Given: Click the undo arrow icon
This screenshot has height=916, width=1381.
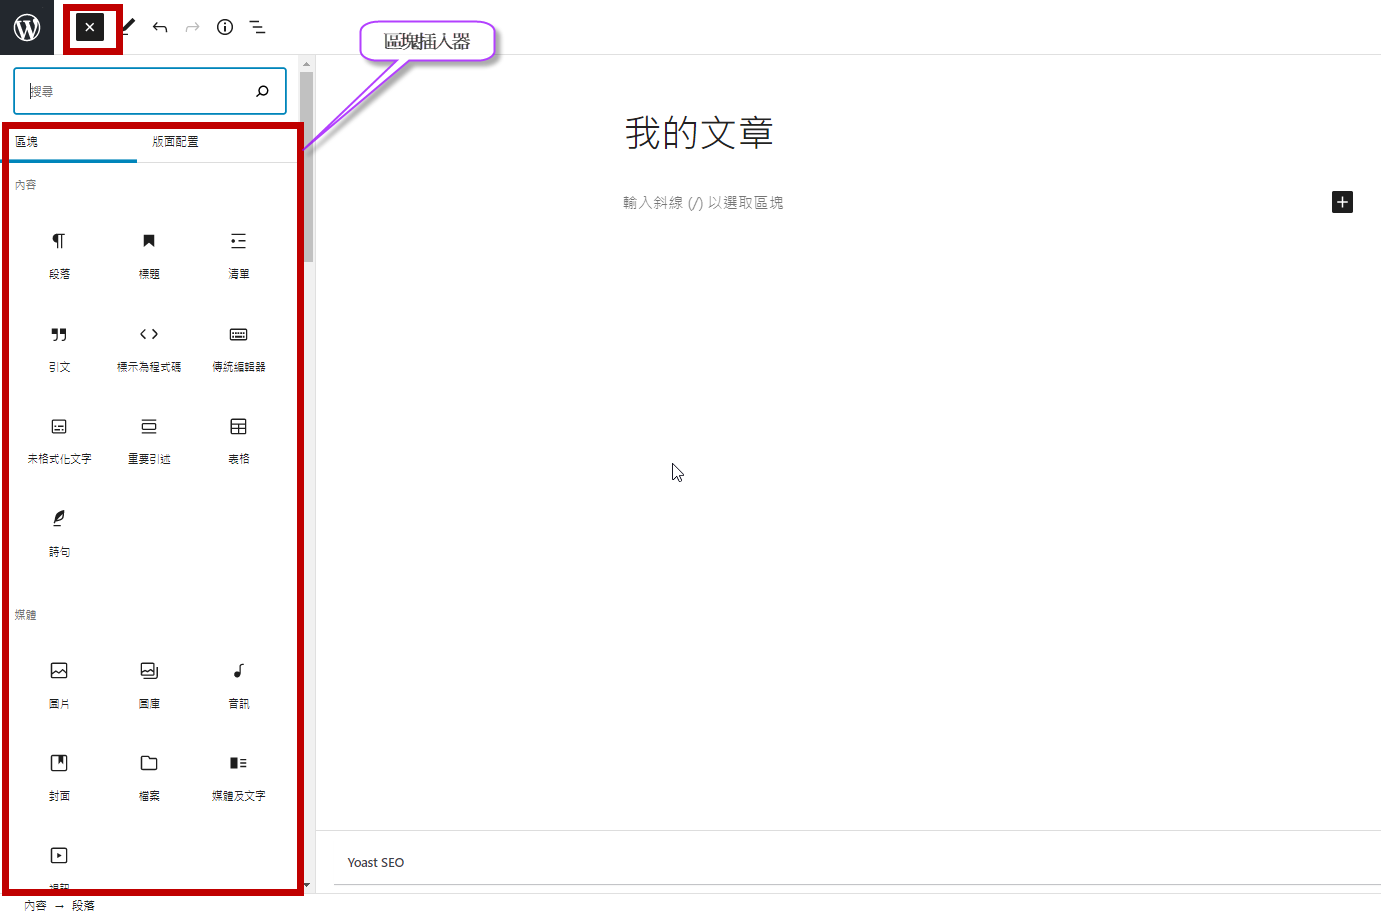Looking at the screenshot, I should tap(160, 27).
